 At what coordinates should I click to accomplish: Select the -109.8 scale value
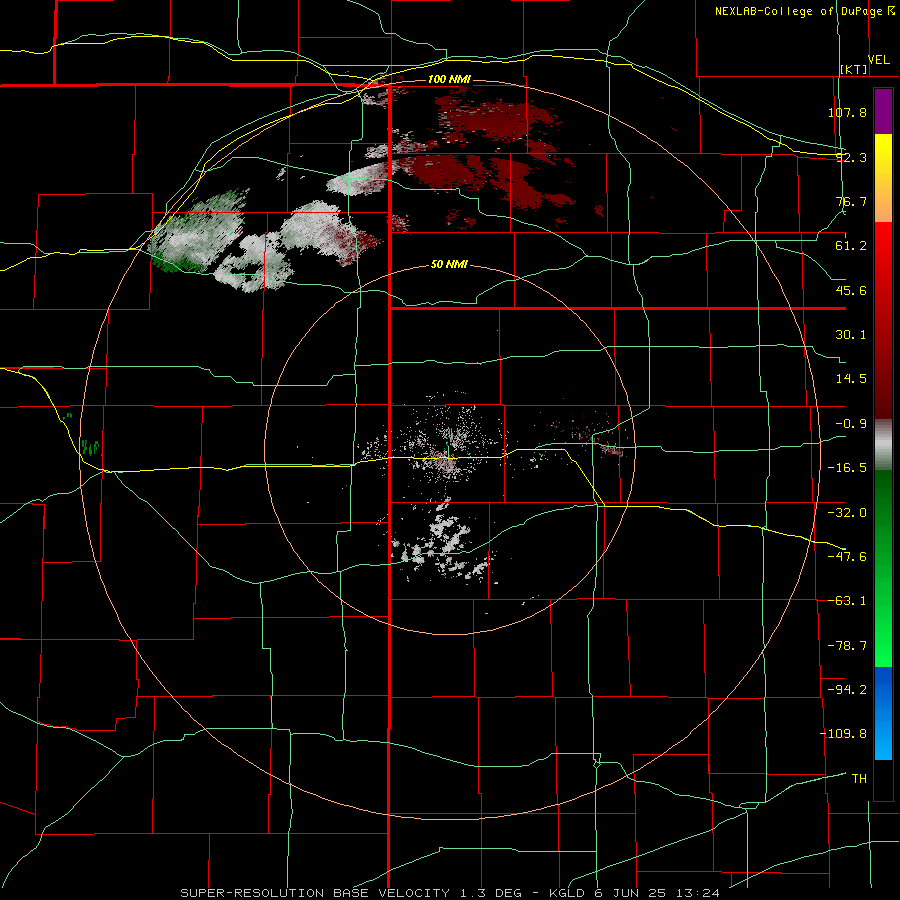tap(844, 734)
